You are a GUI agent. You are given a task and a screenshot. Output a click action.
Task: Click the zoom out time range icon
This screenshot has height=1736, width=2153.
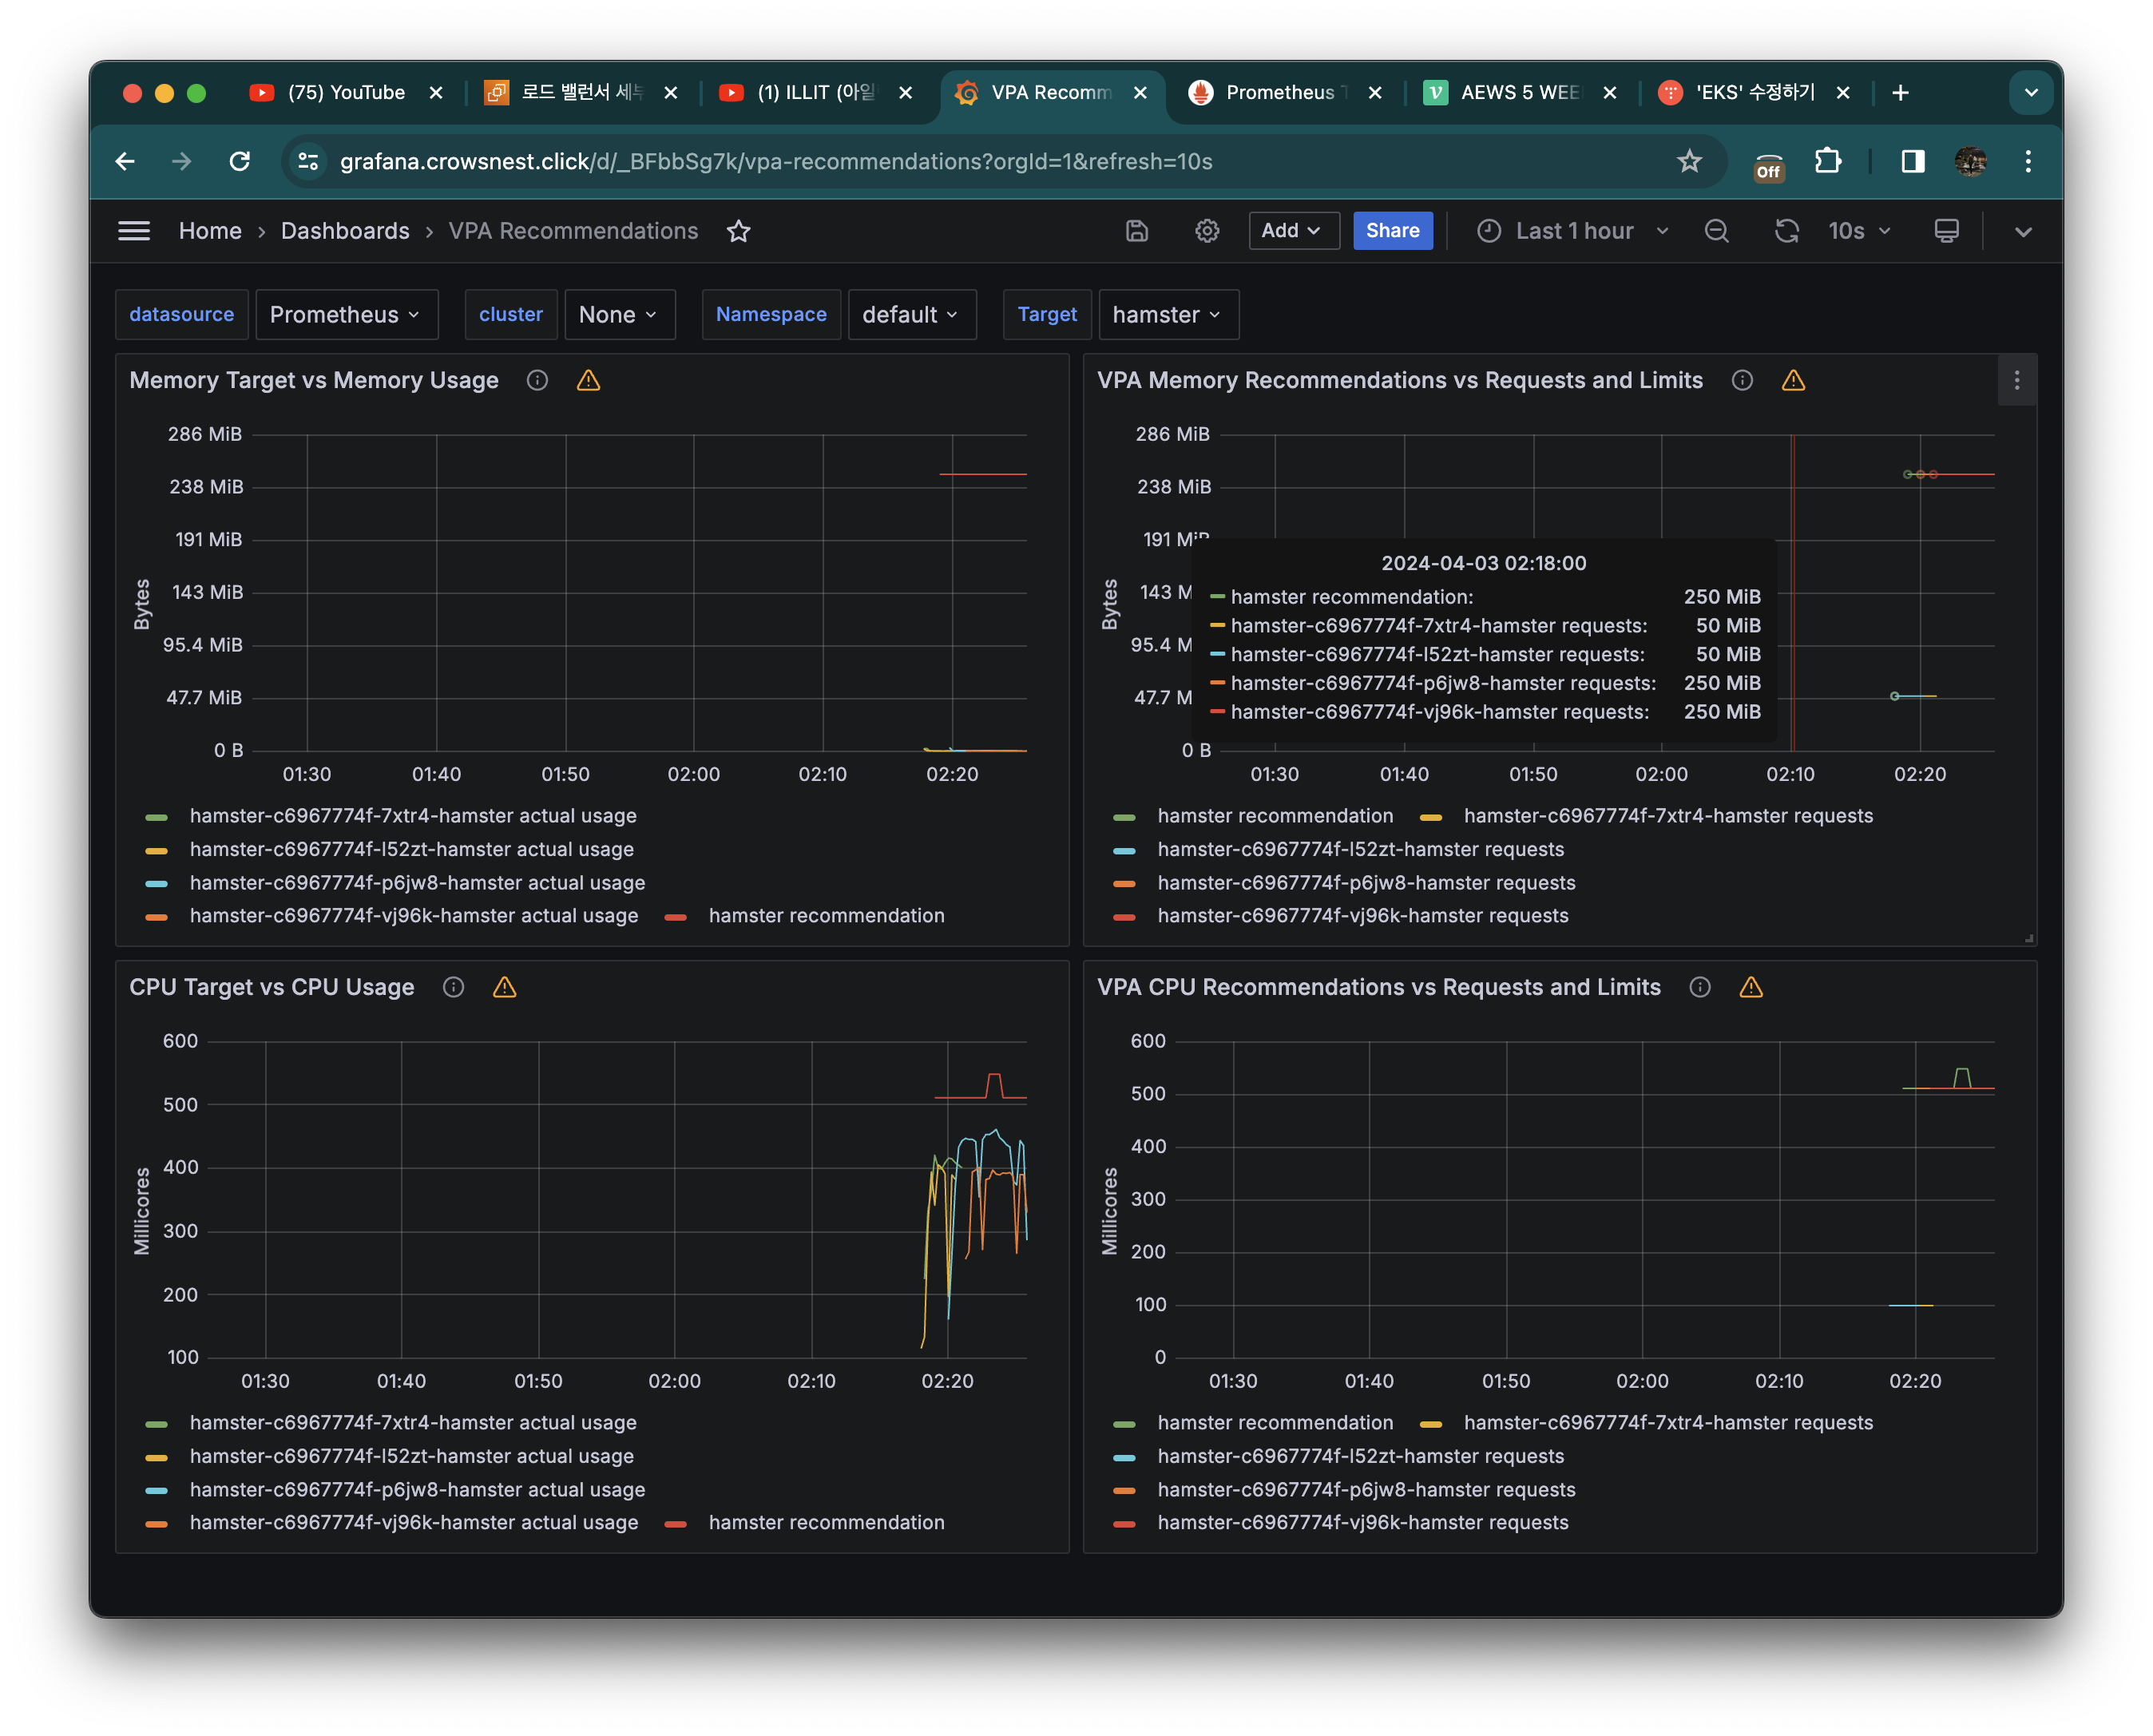[x=1716, y=231]
